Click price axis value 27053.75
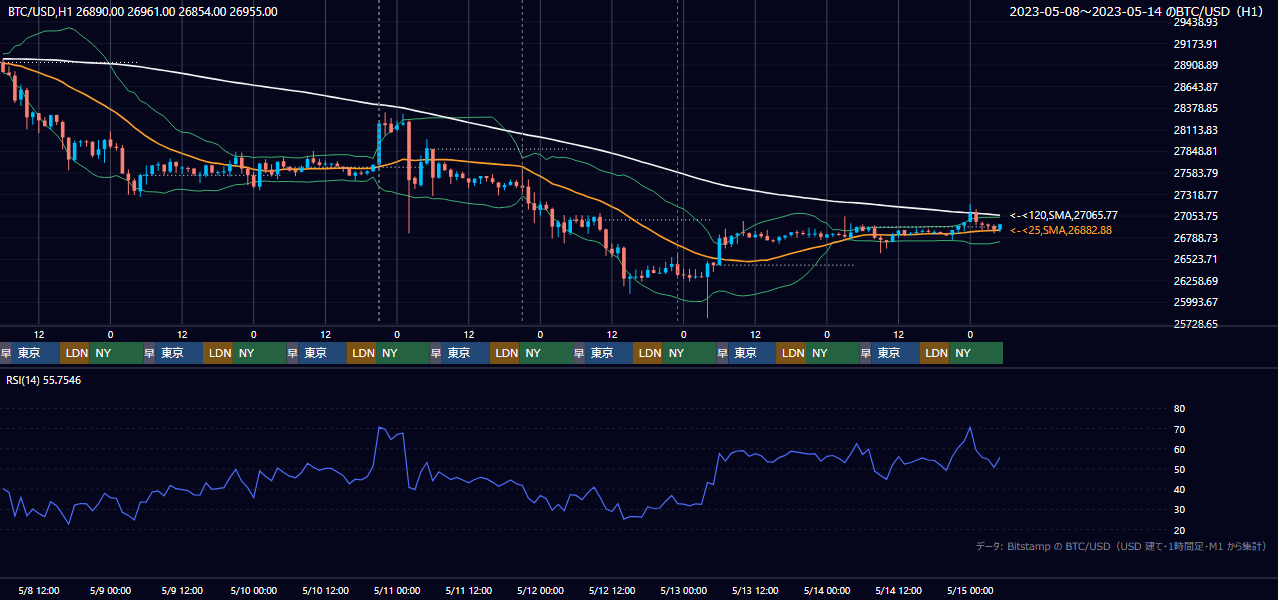The height and width of the screenshot is (600, 1278). (1195, 216)
